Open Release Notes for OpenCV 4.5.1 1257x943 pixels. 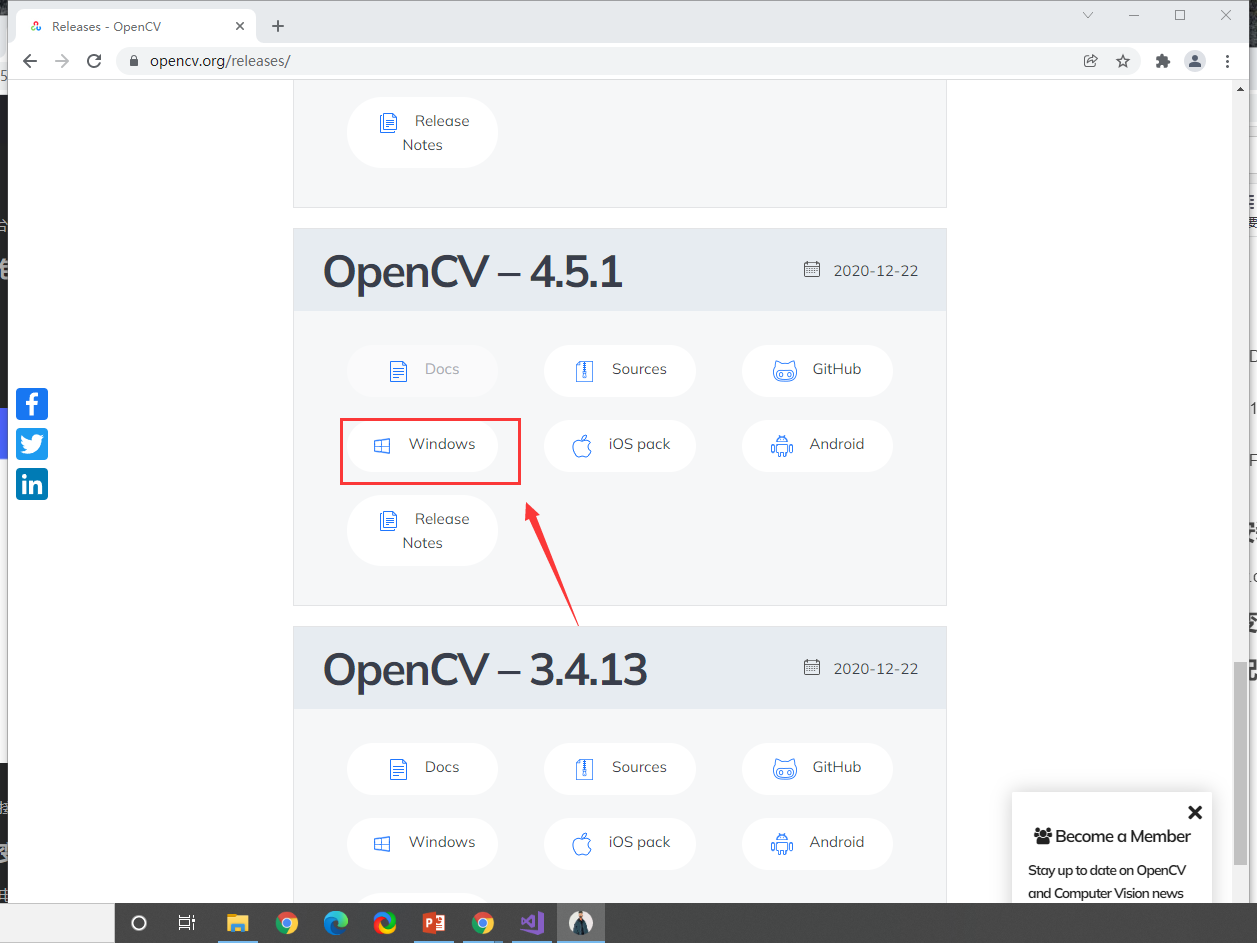(x=422, y=531)
